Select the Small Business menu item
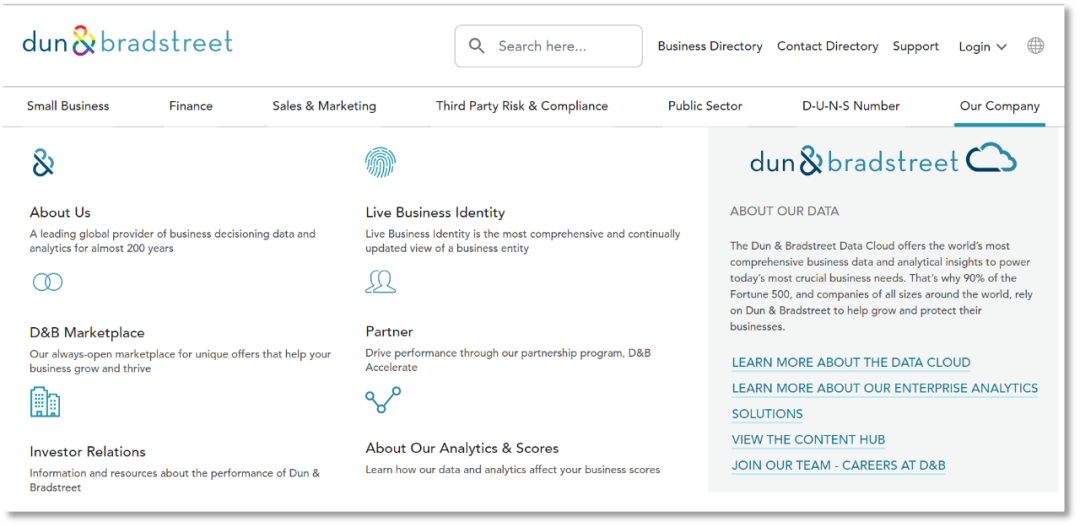 coord(68,106)
